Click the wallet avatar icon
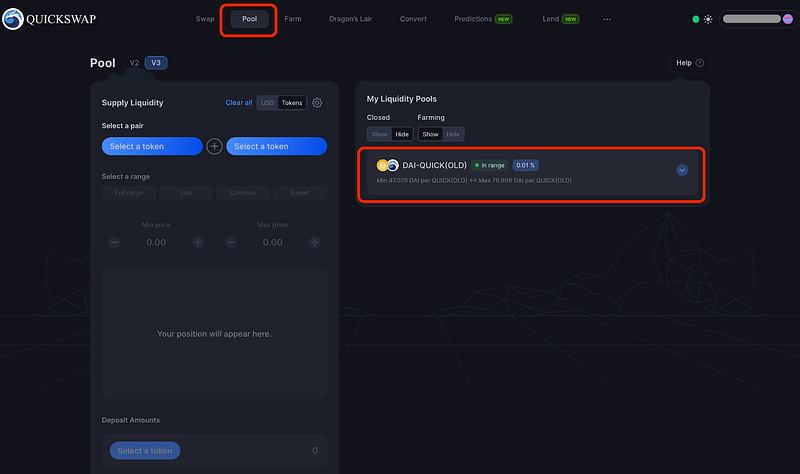The height and width of the screenshot is (474, 800). [788, 19]
